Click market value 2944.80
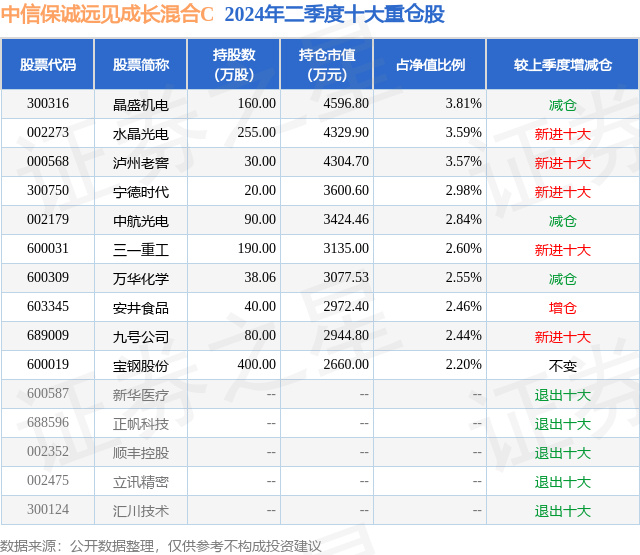This screenshot has height=555, width=640. tap(346, 335)
